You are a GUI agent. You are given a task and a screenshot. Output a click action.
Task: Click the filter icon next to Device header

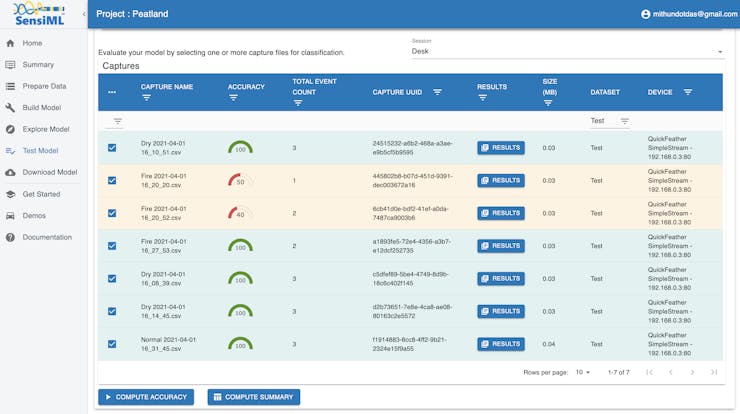[688, 92]
